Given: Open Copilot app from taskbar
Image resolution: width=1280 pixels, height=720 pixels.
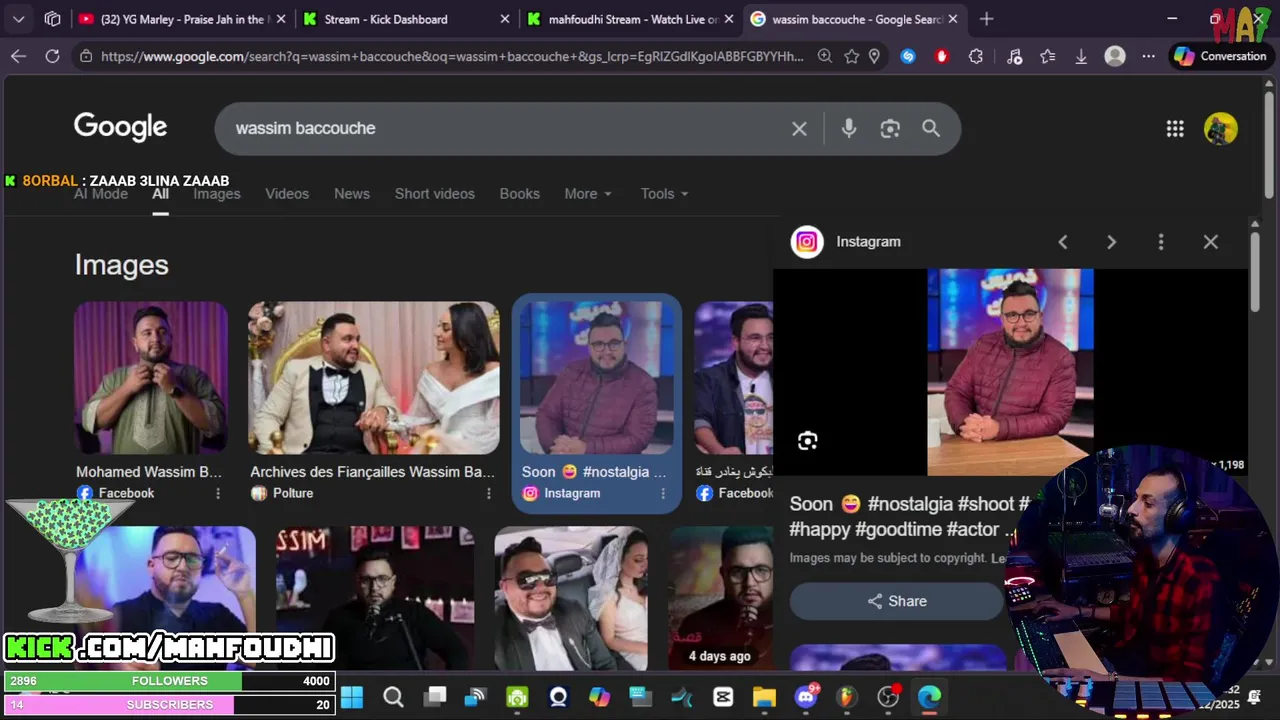Looking at the screenshot, I should (599, 697).
